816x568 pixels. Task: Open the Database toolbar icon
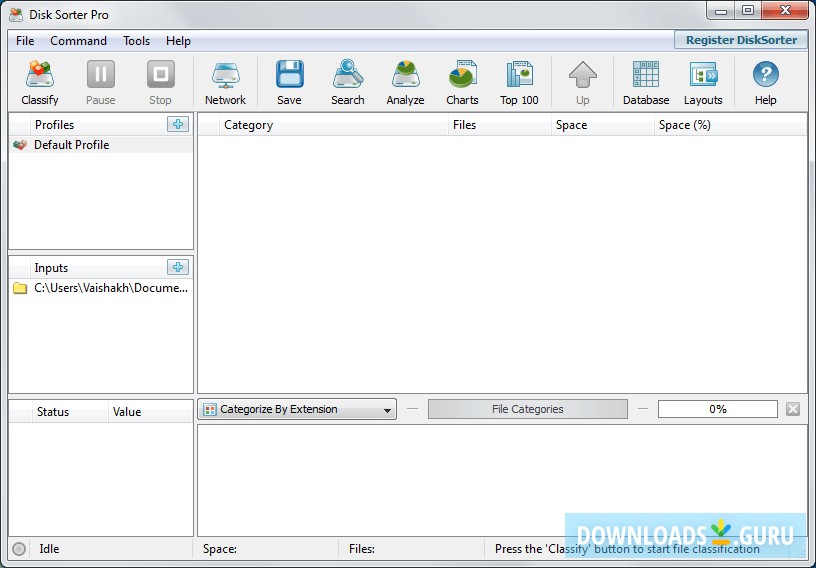(x=646, y=74)
